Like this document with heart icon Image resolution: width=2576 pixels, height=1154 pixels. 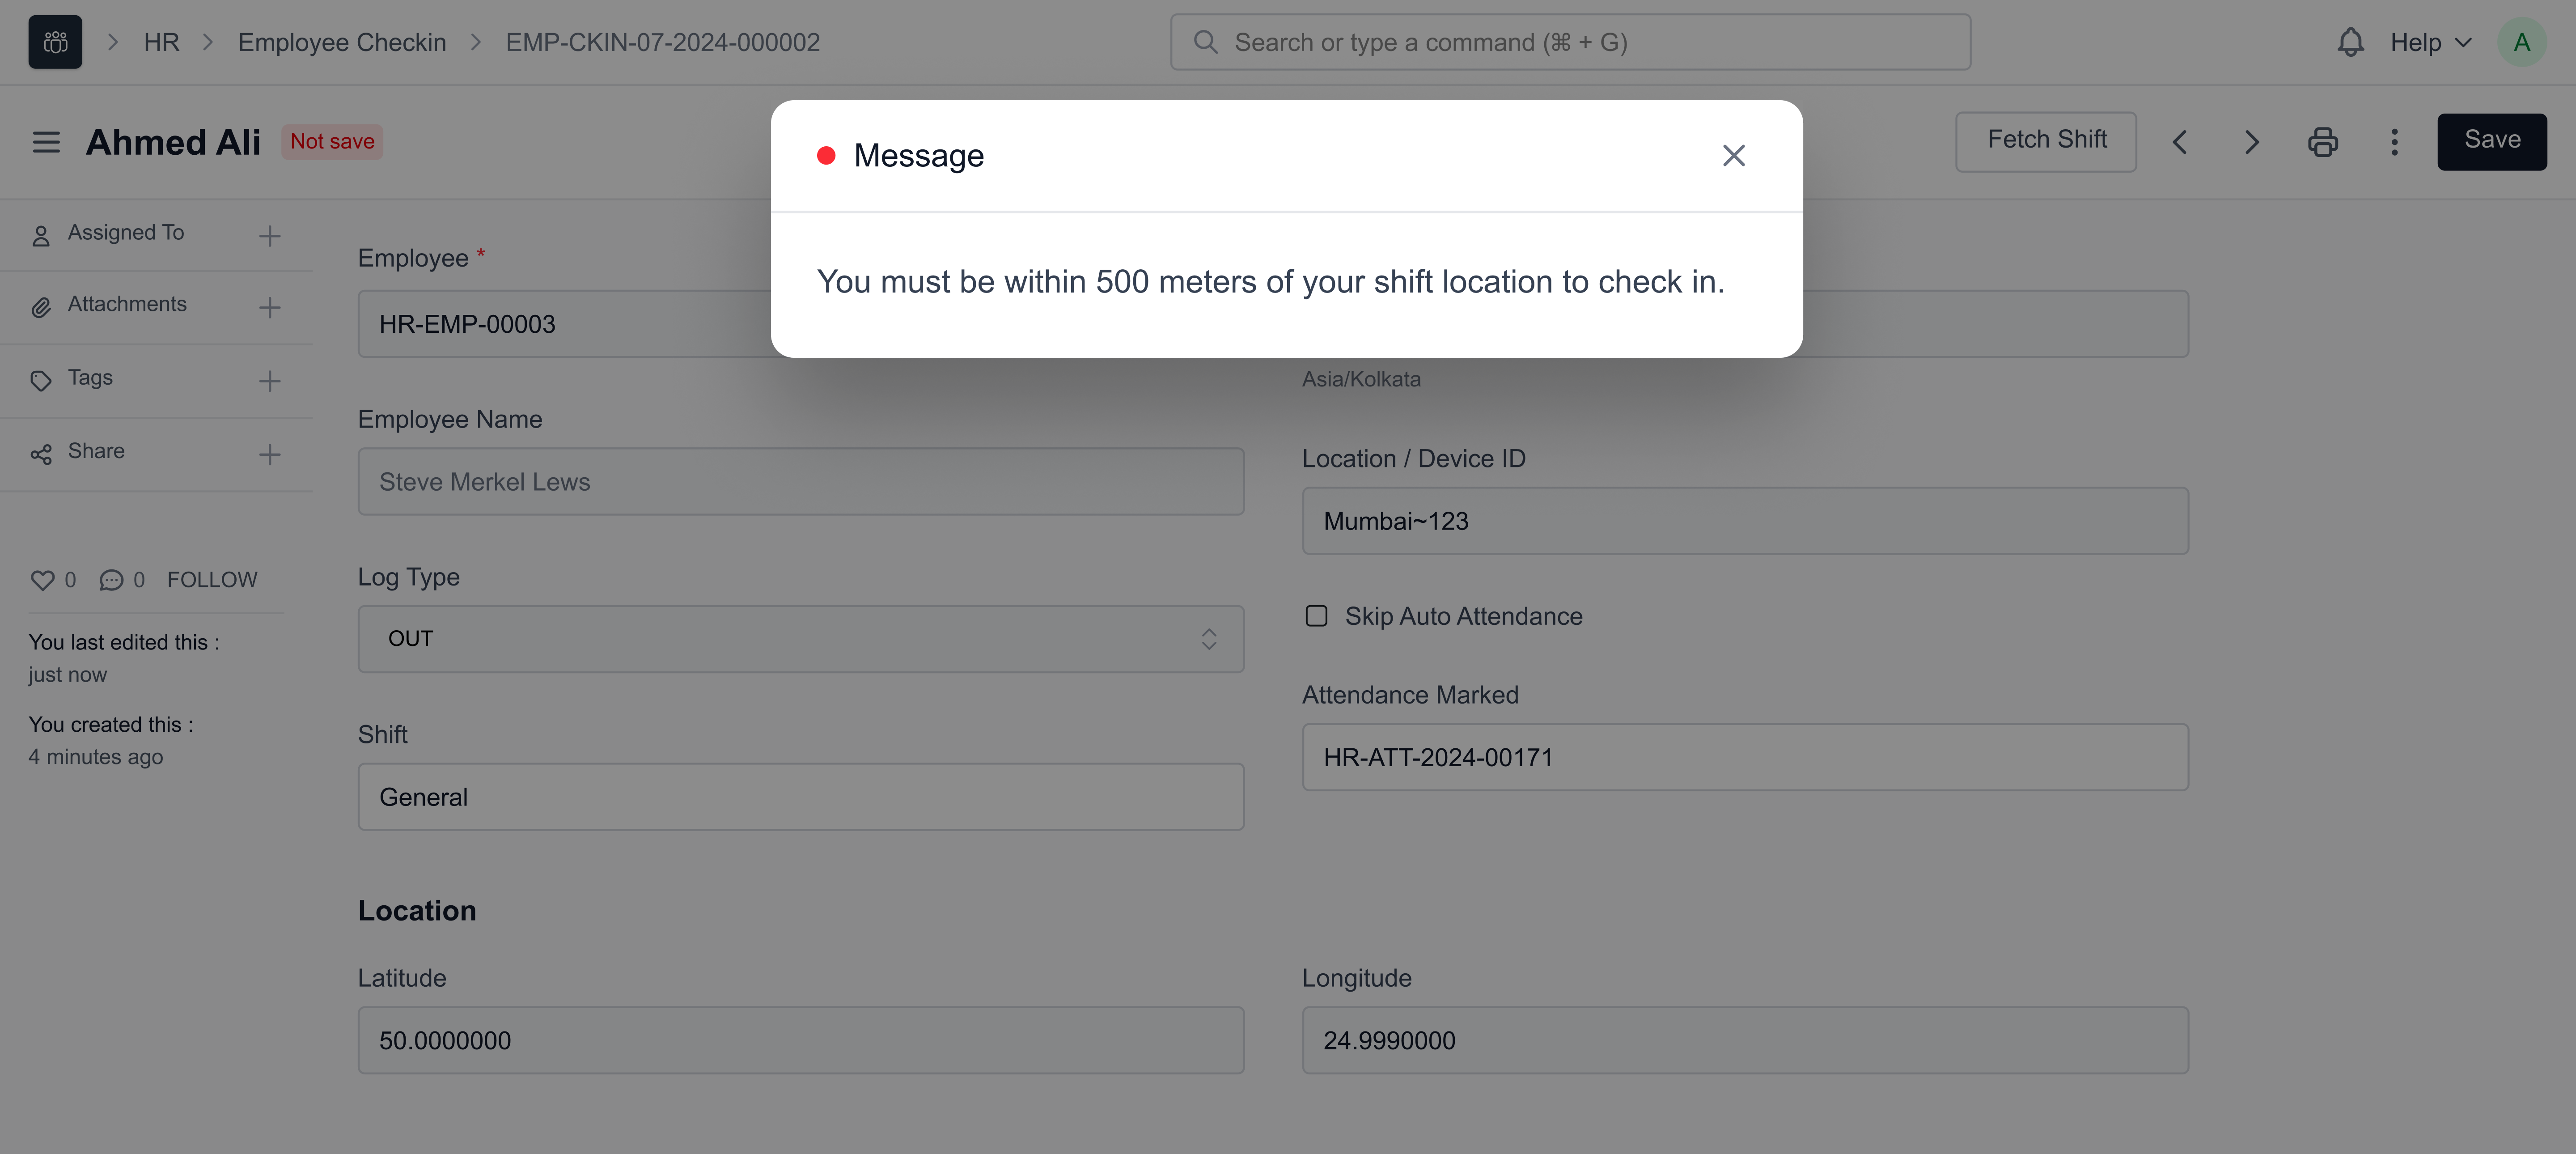(x=42, y=580)
